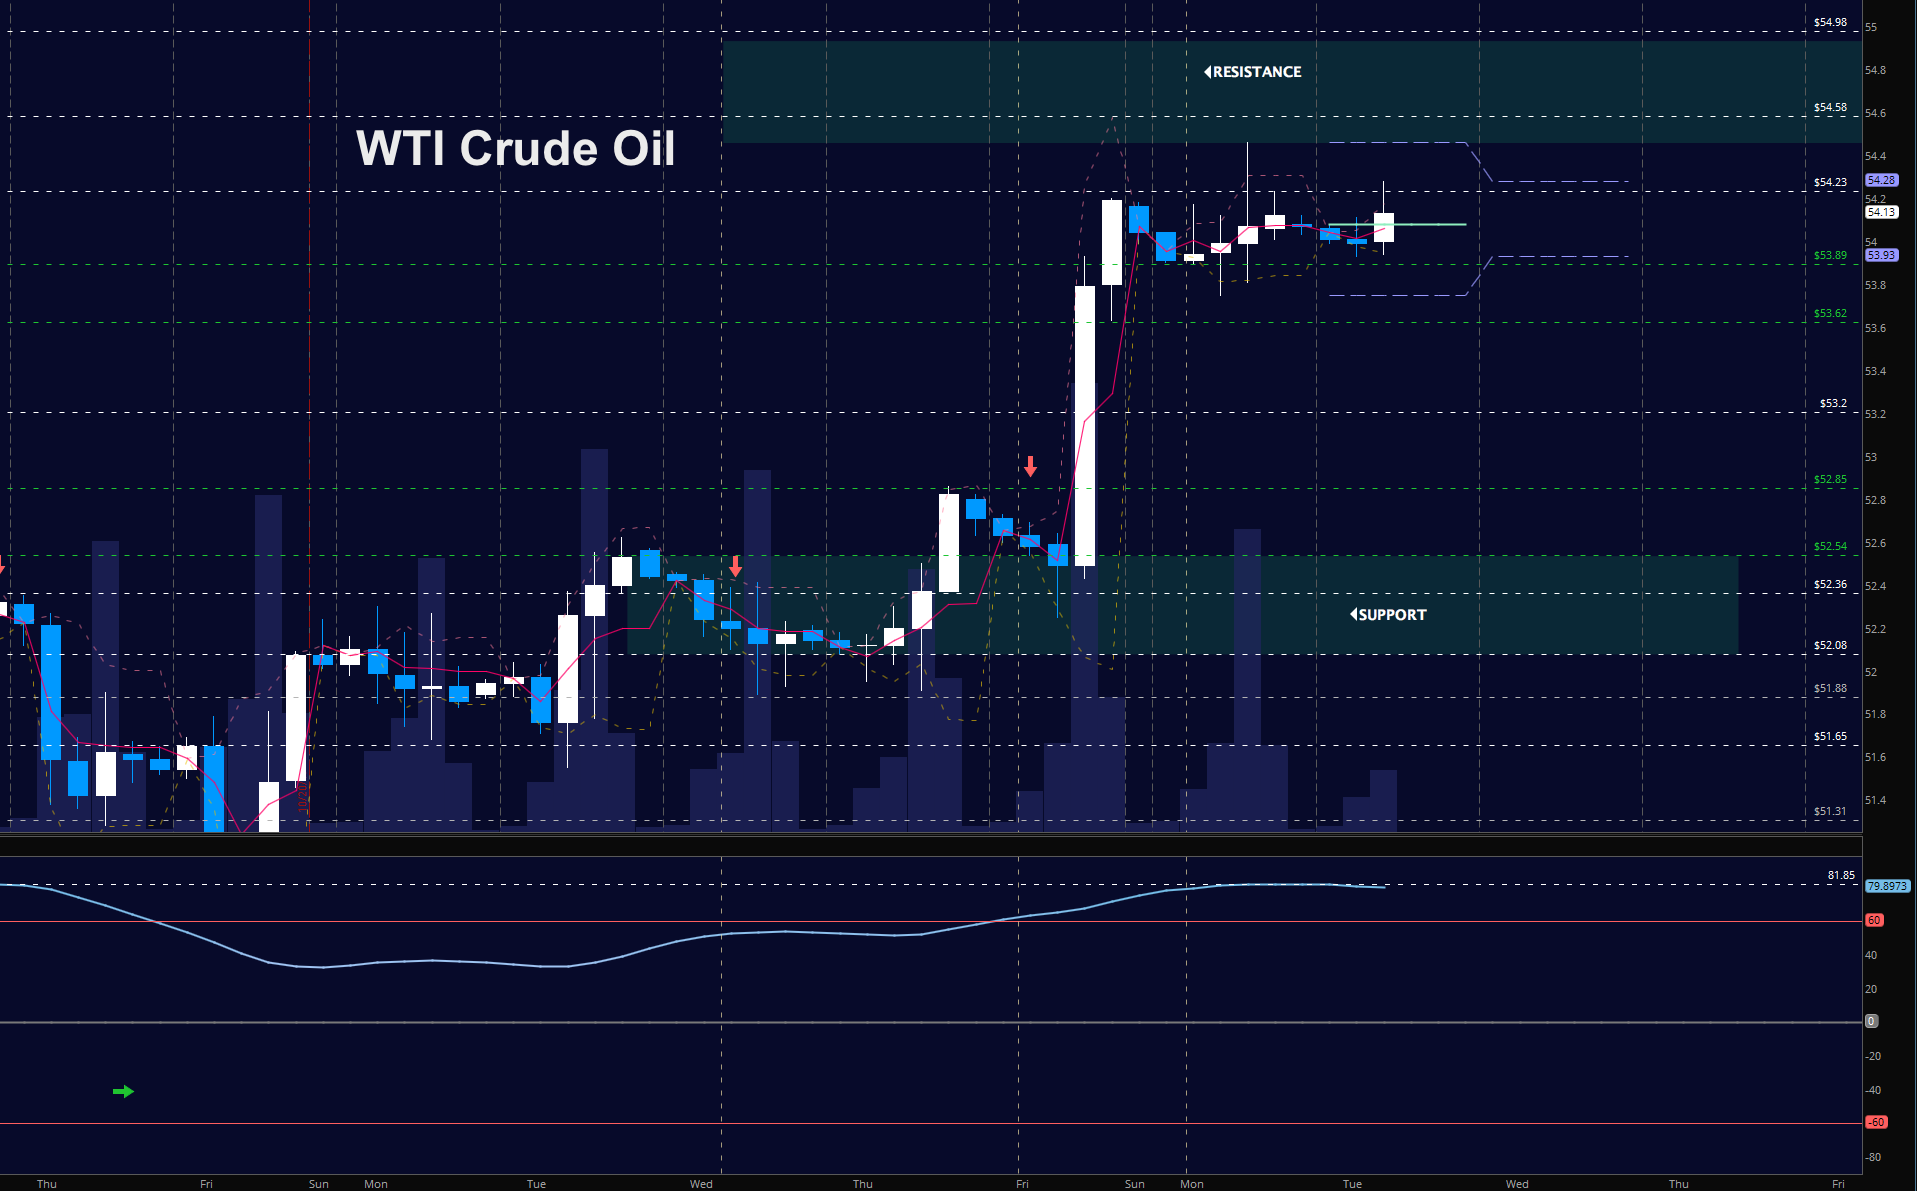Click the -20 tick on oscillator axis
Screen dimensions: 1917x1191
point(1874,1056)
